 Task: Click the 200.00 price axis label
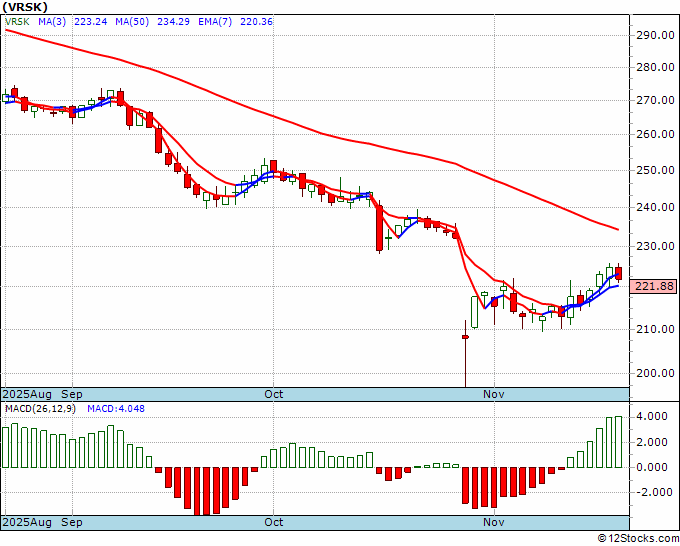655,373
